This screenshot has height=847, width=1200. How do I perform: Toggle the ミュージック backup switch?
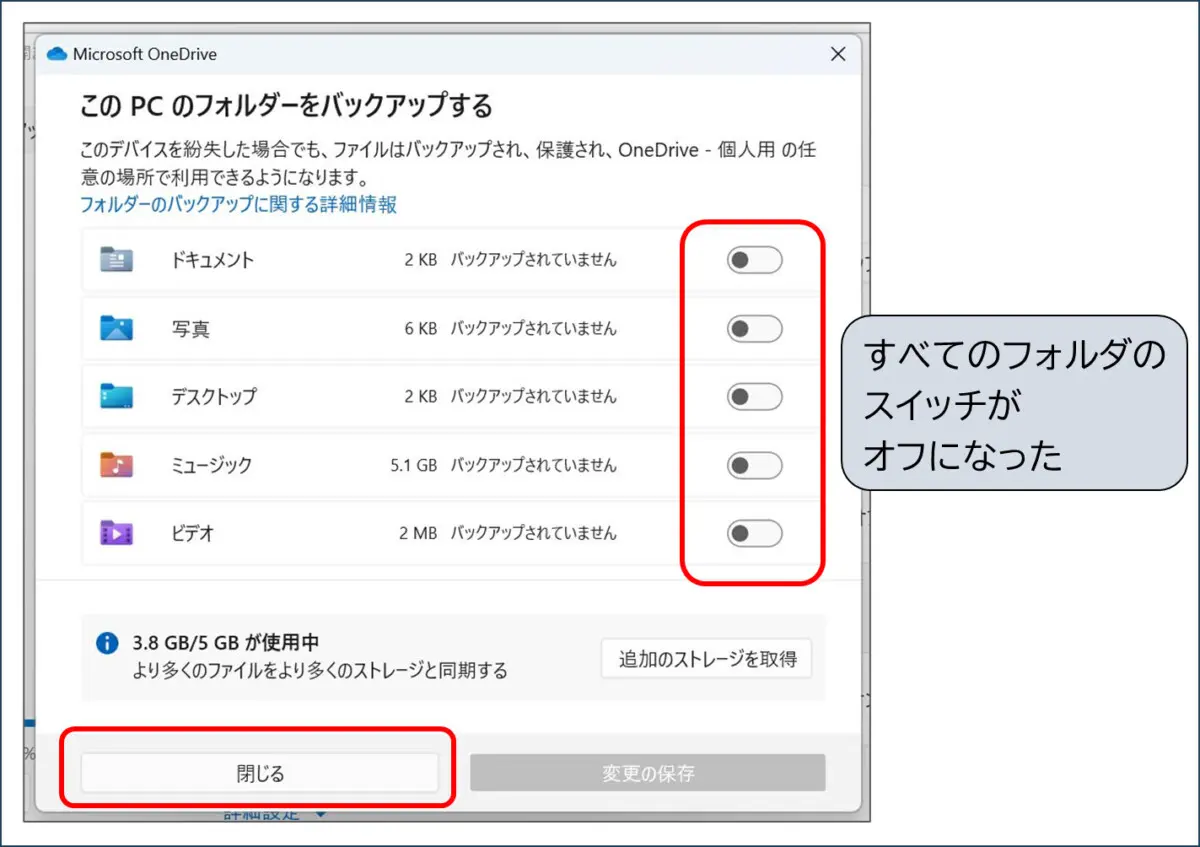[753, 464]
